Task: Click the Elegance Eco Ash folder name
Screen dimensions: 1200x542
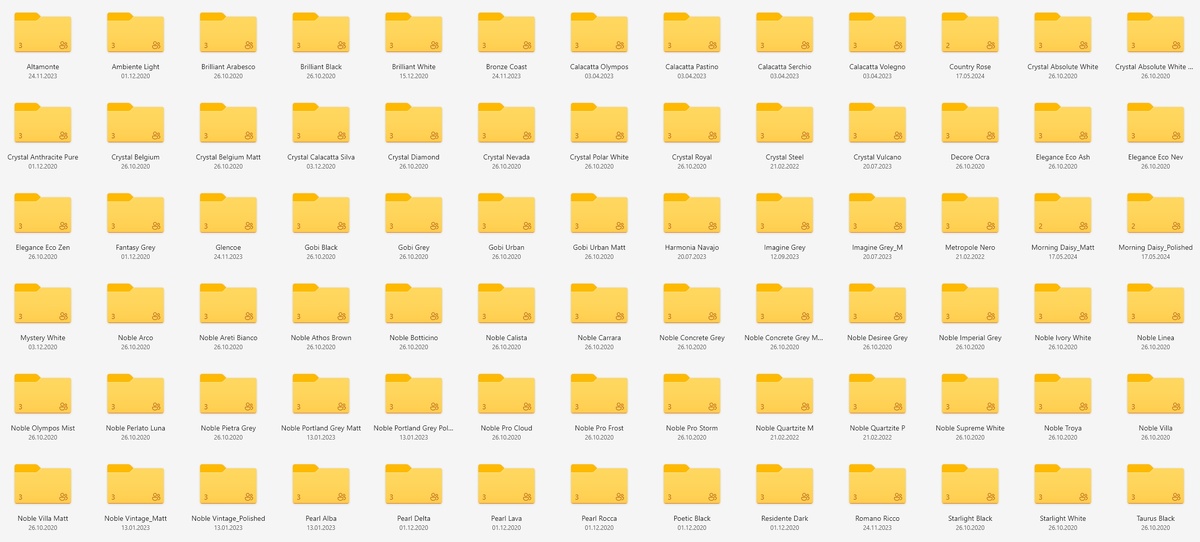Action: (1063, 157)
